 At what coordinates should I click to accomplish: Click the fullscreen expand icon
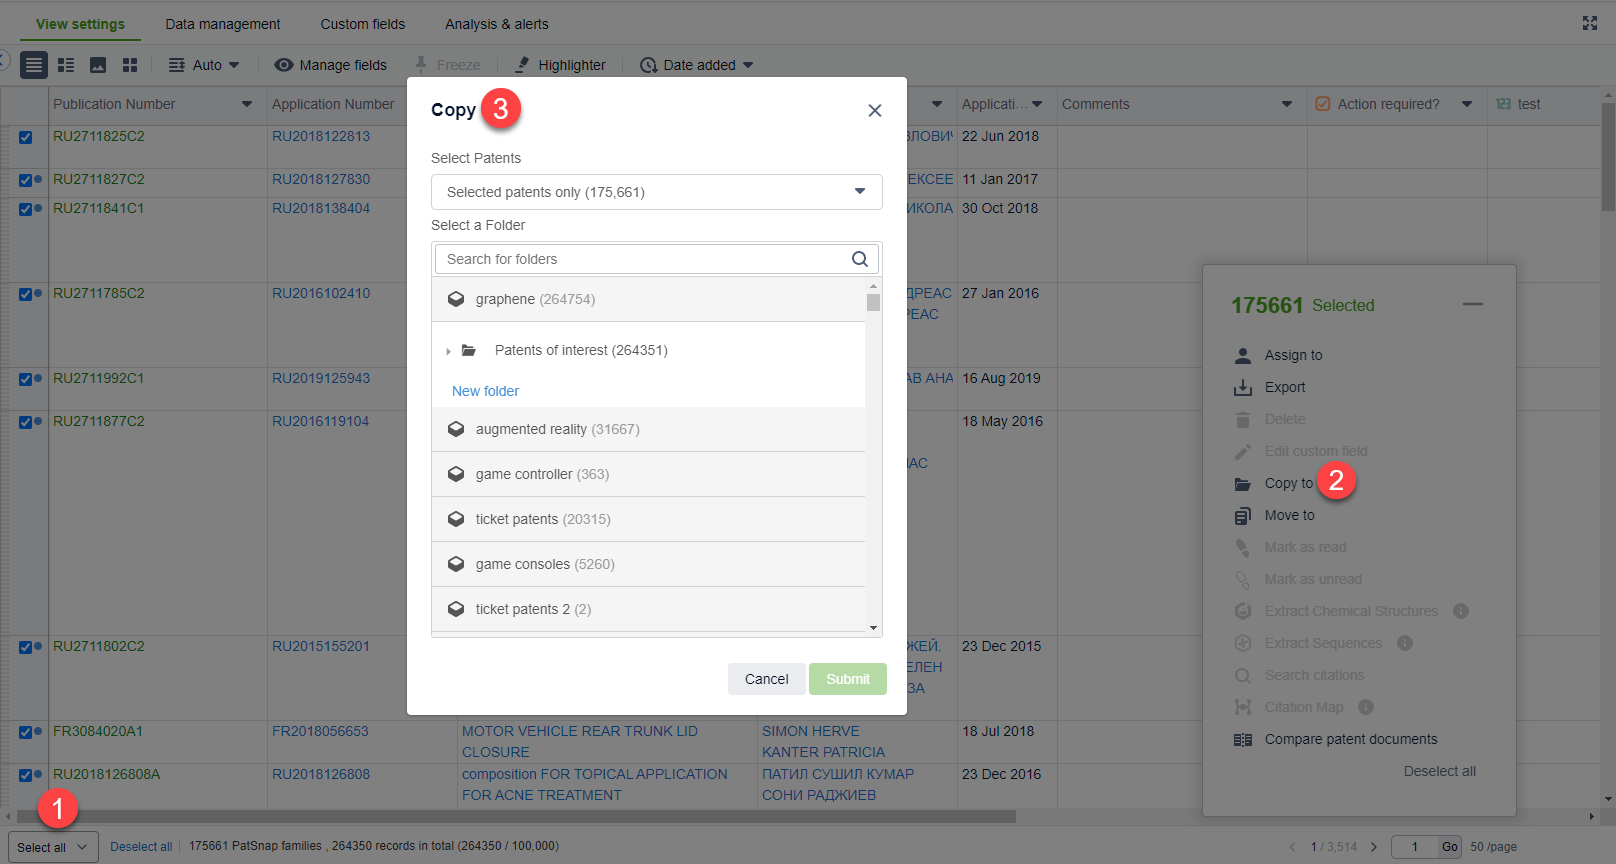pos(1589,23)
